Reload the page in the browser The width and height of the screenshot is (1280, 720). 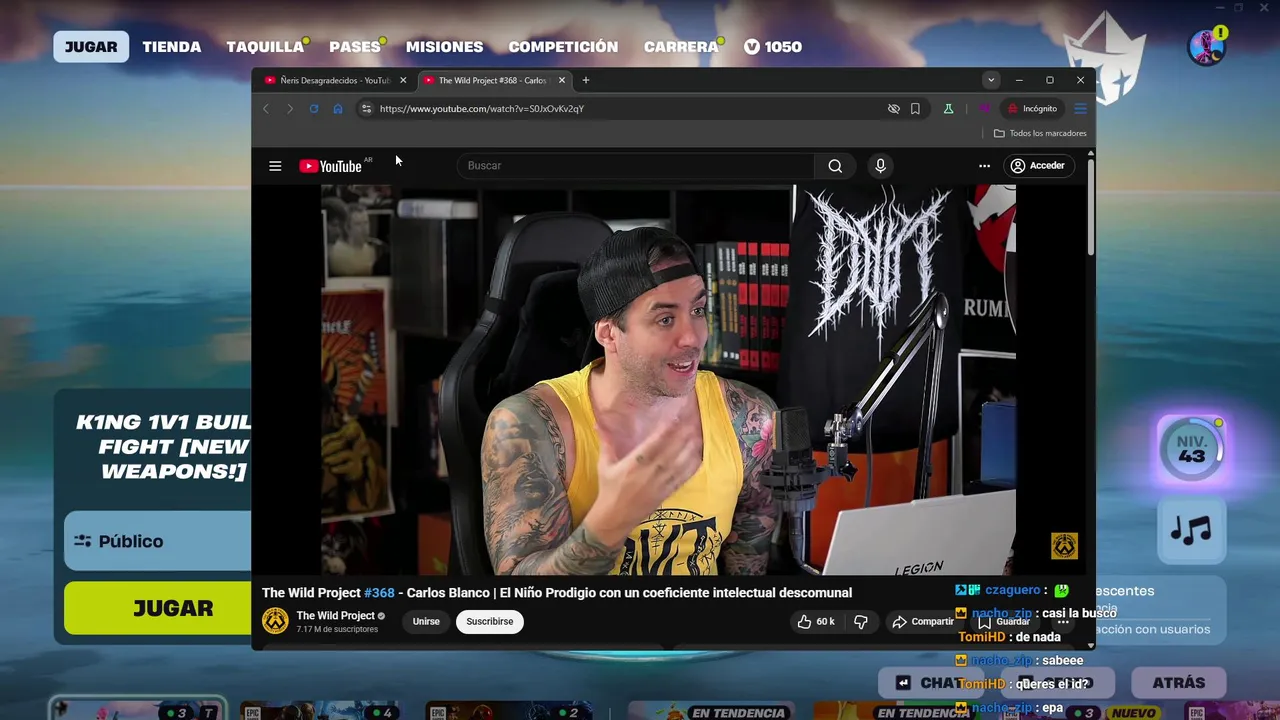pyautogui.click(x=314, y=108)
